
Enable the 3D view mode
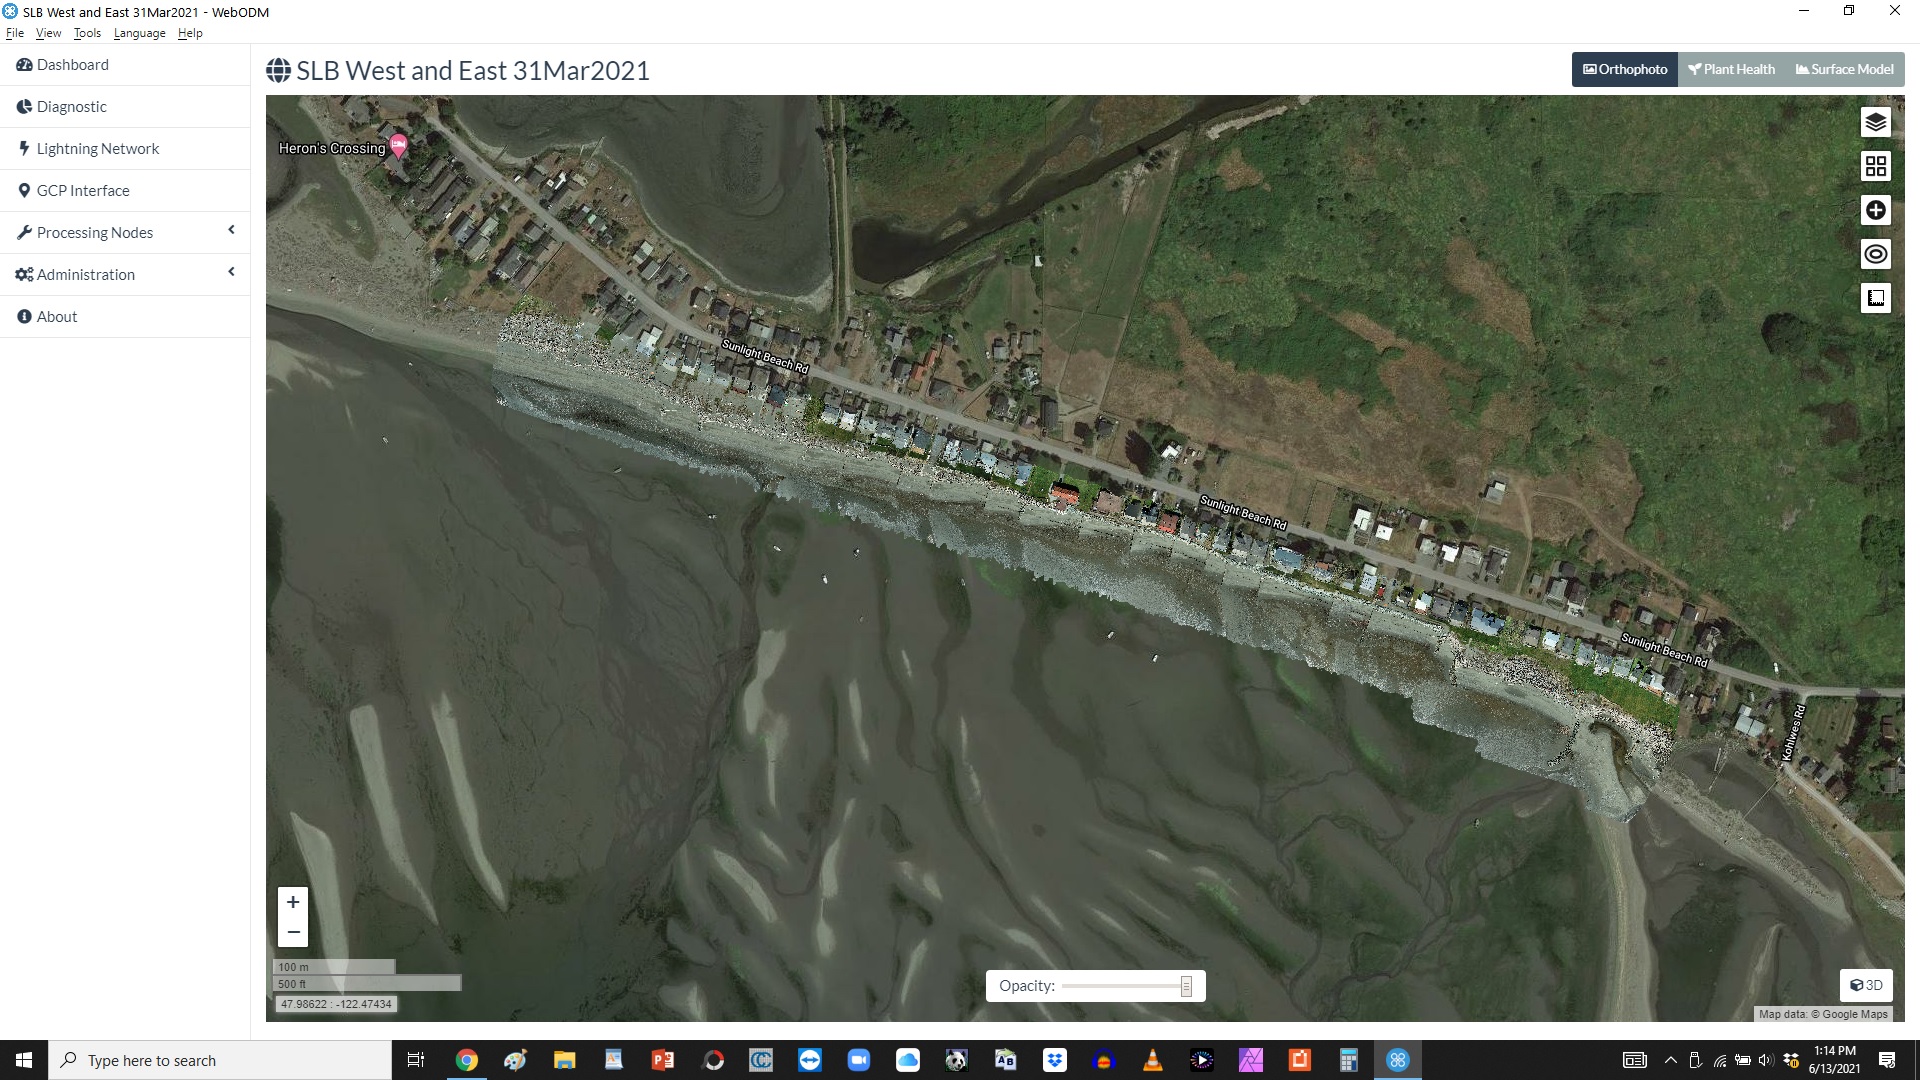[x=1866, y=985]
